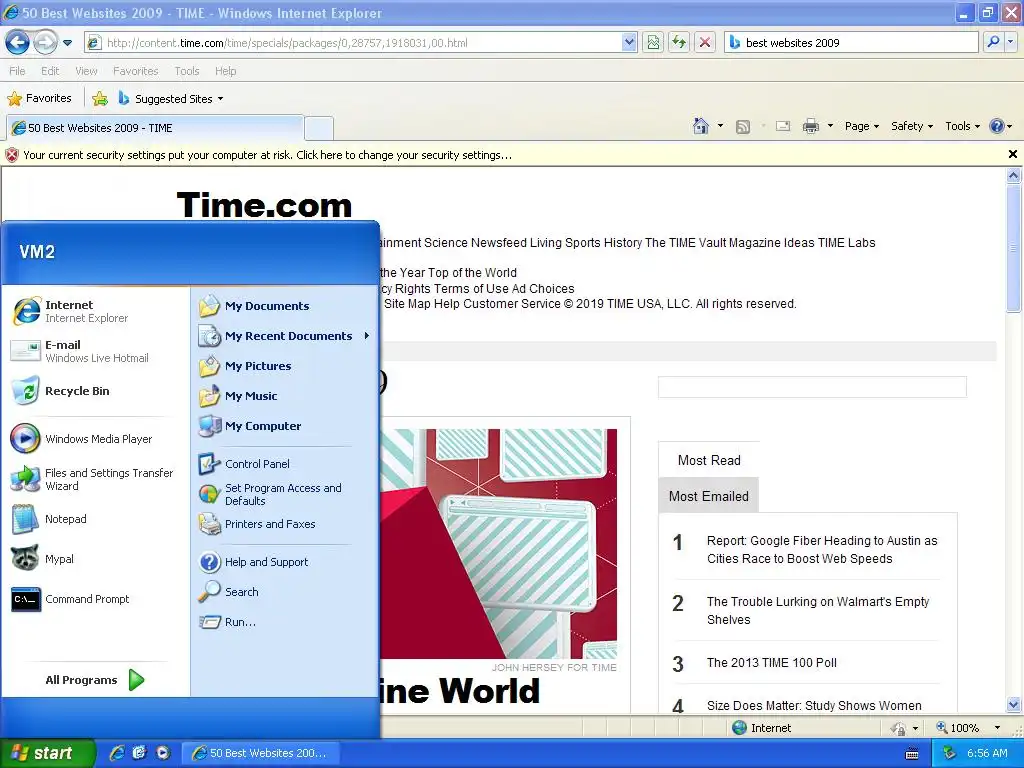Open the search provider dropdown arrow
This screenshot has height=768, width=1024.
1010,43
